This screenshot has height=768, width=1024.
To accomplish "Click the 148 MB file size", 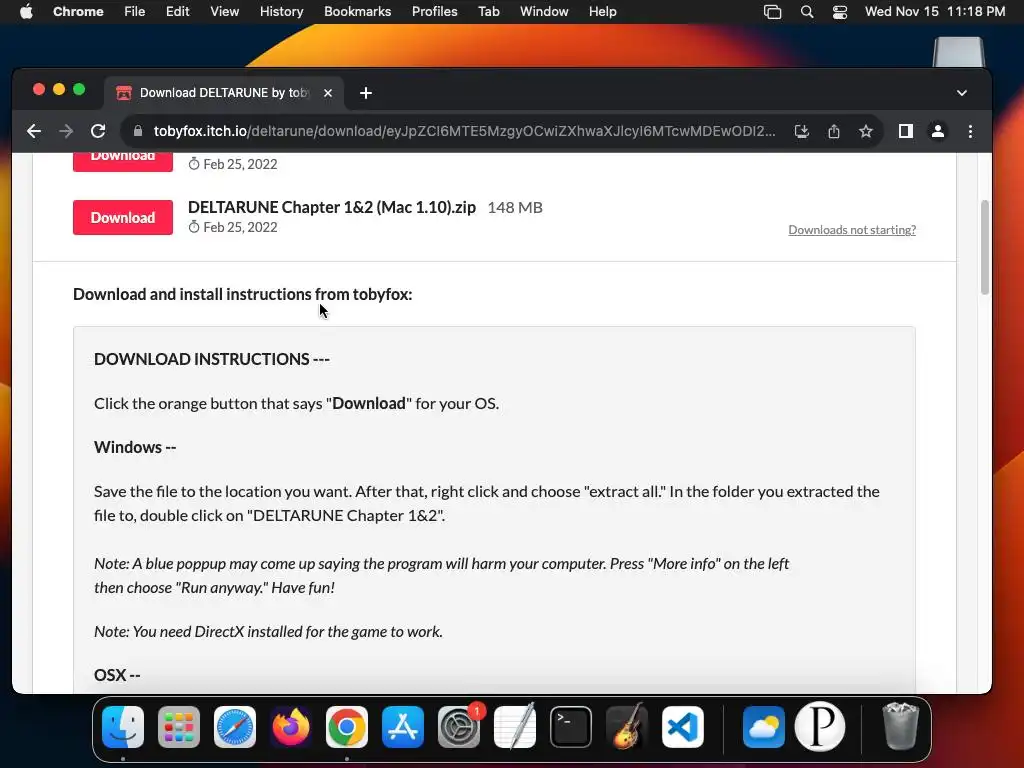I will (x=515, y=208).
